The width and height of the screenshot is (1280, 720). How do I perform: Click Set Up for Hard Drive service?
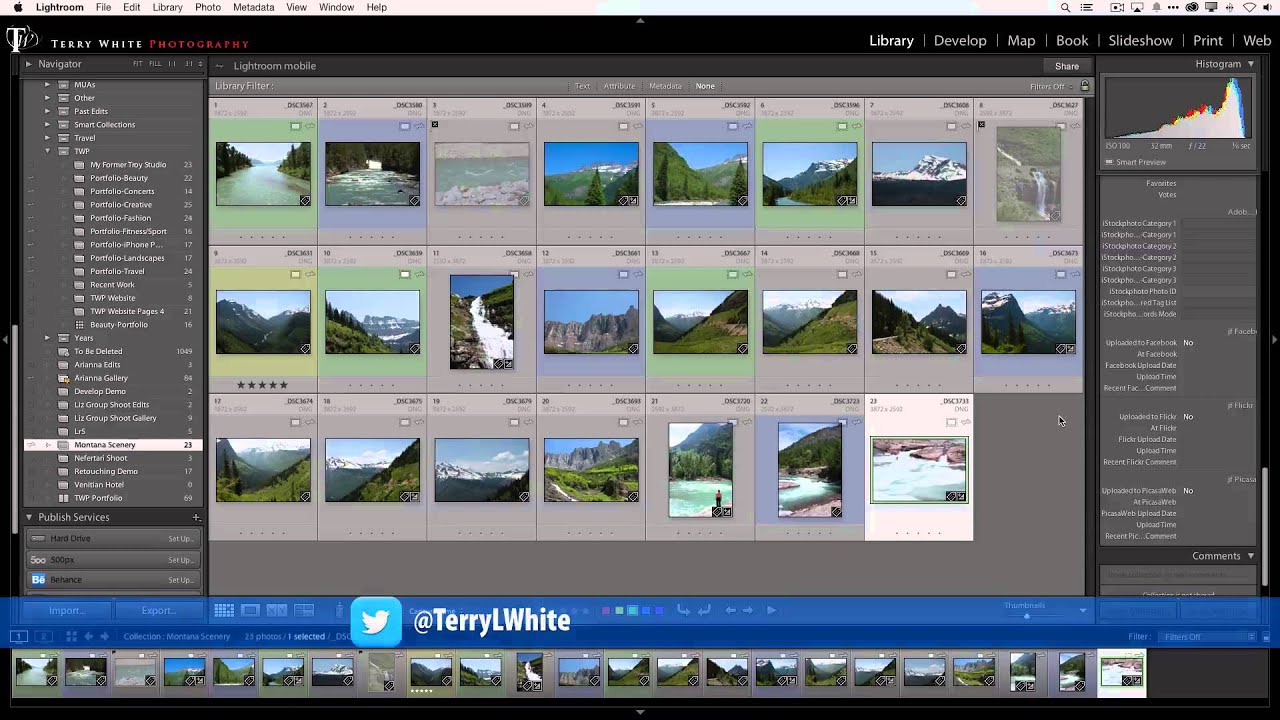coord(181,539)
